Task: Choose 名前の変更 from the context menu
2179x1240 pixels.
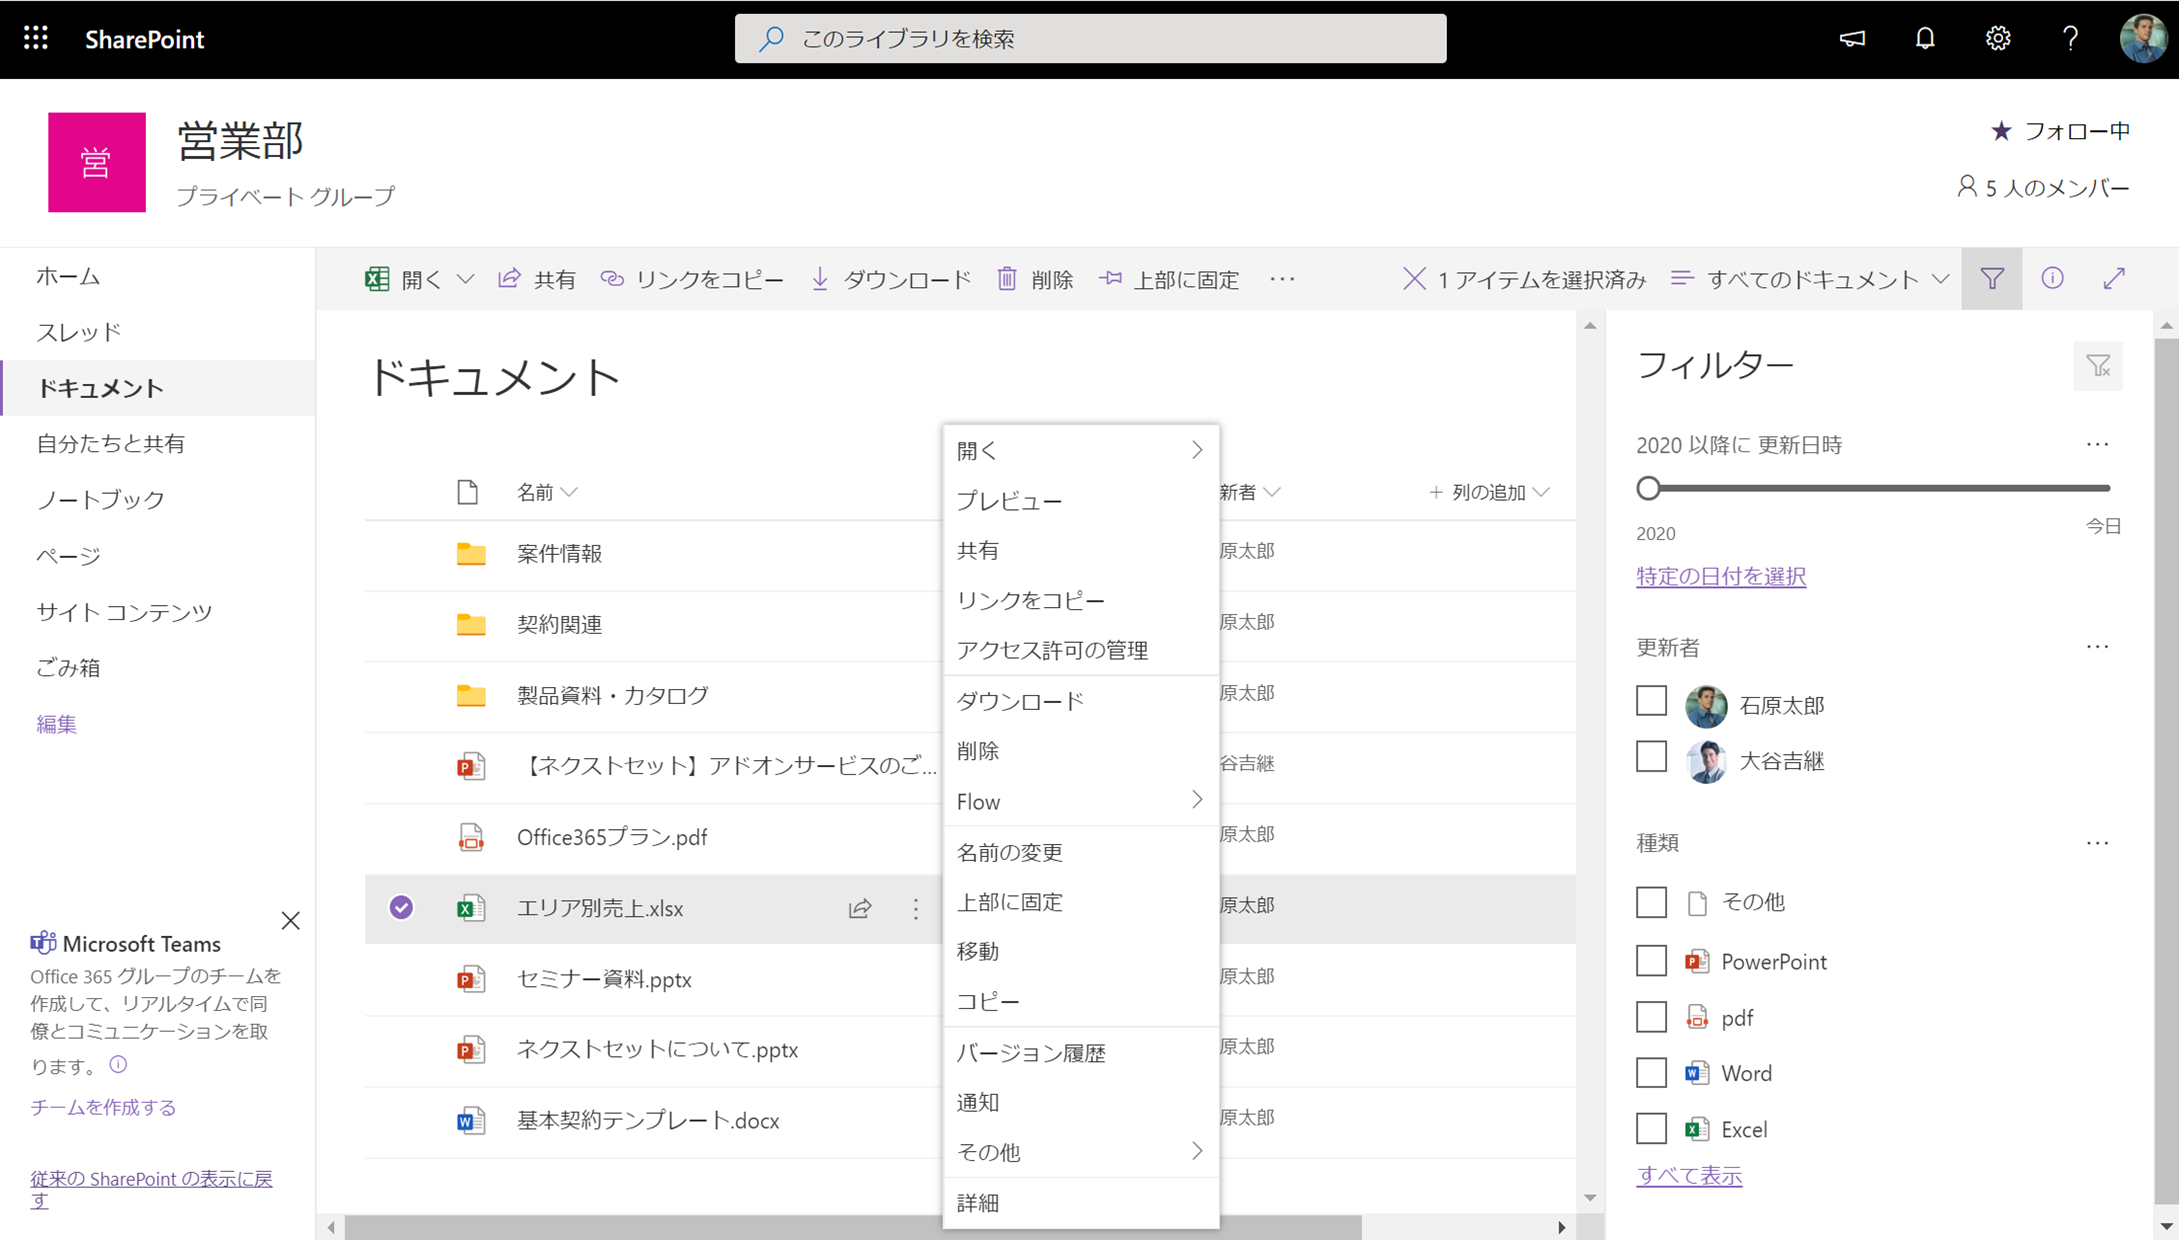Action: tap(1081, 852)
